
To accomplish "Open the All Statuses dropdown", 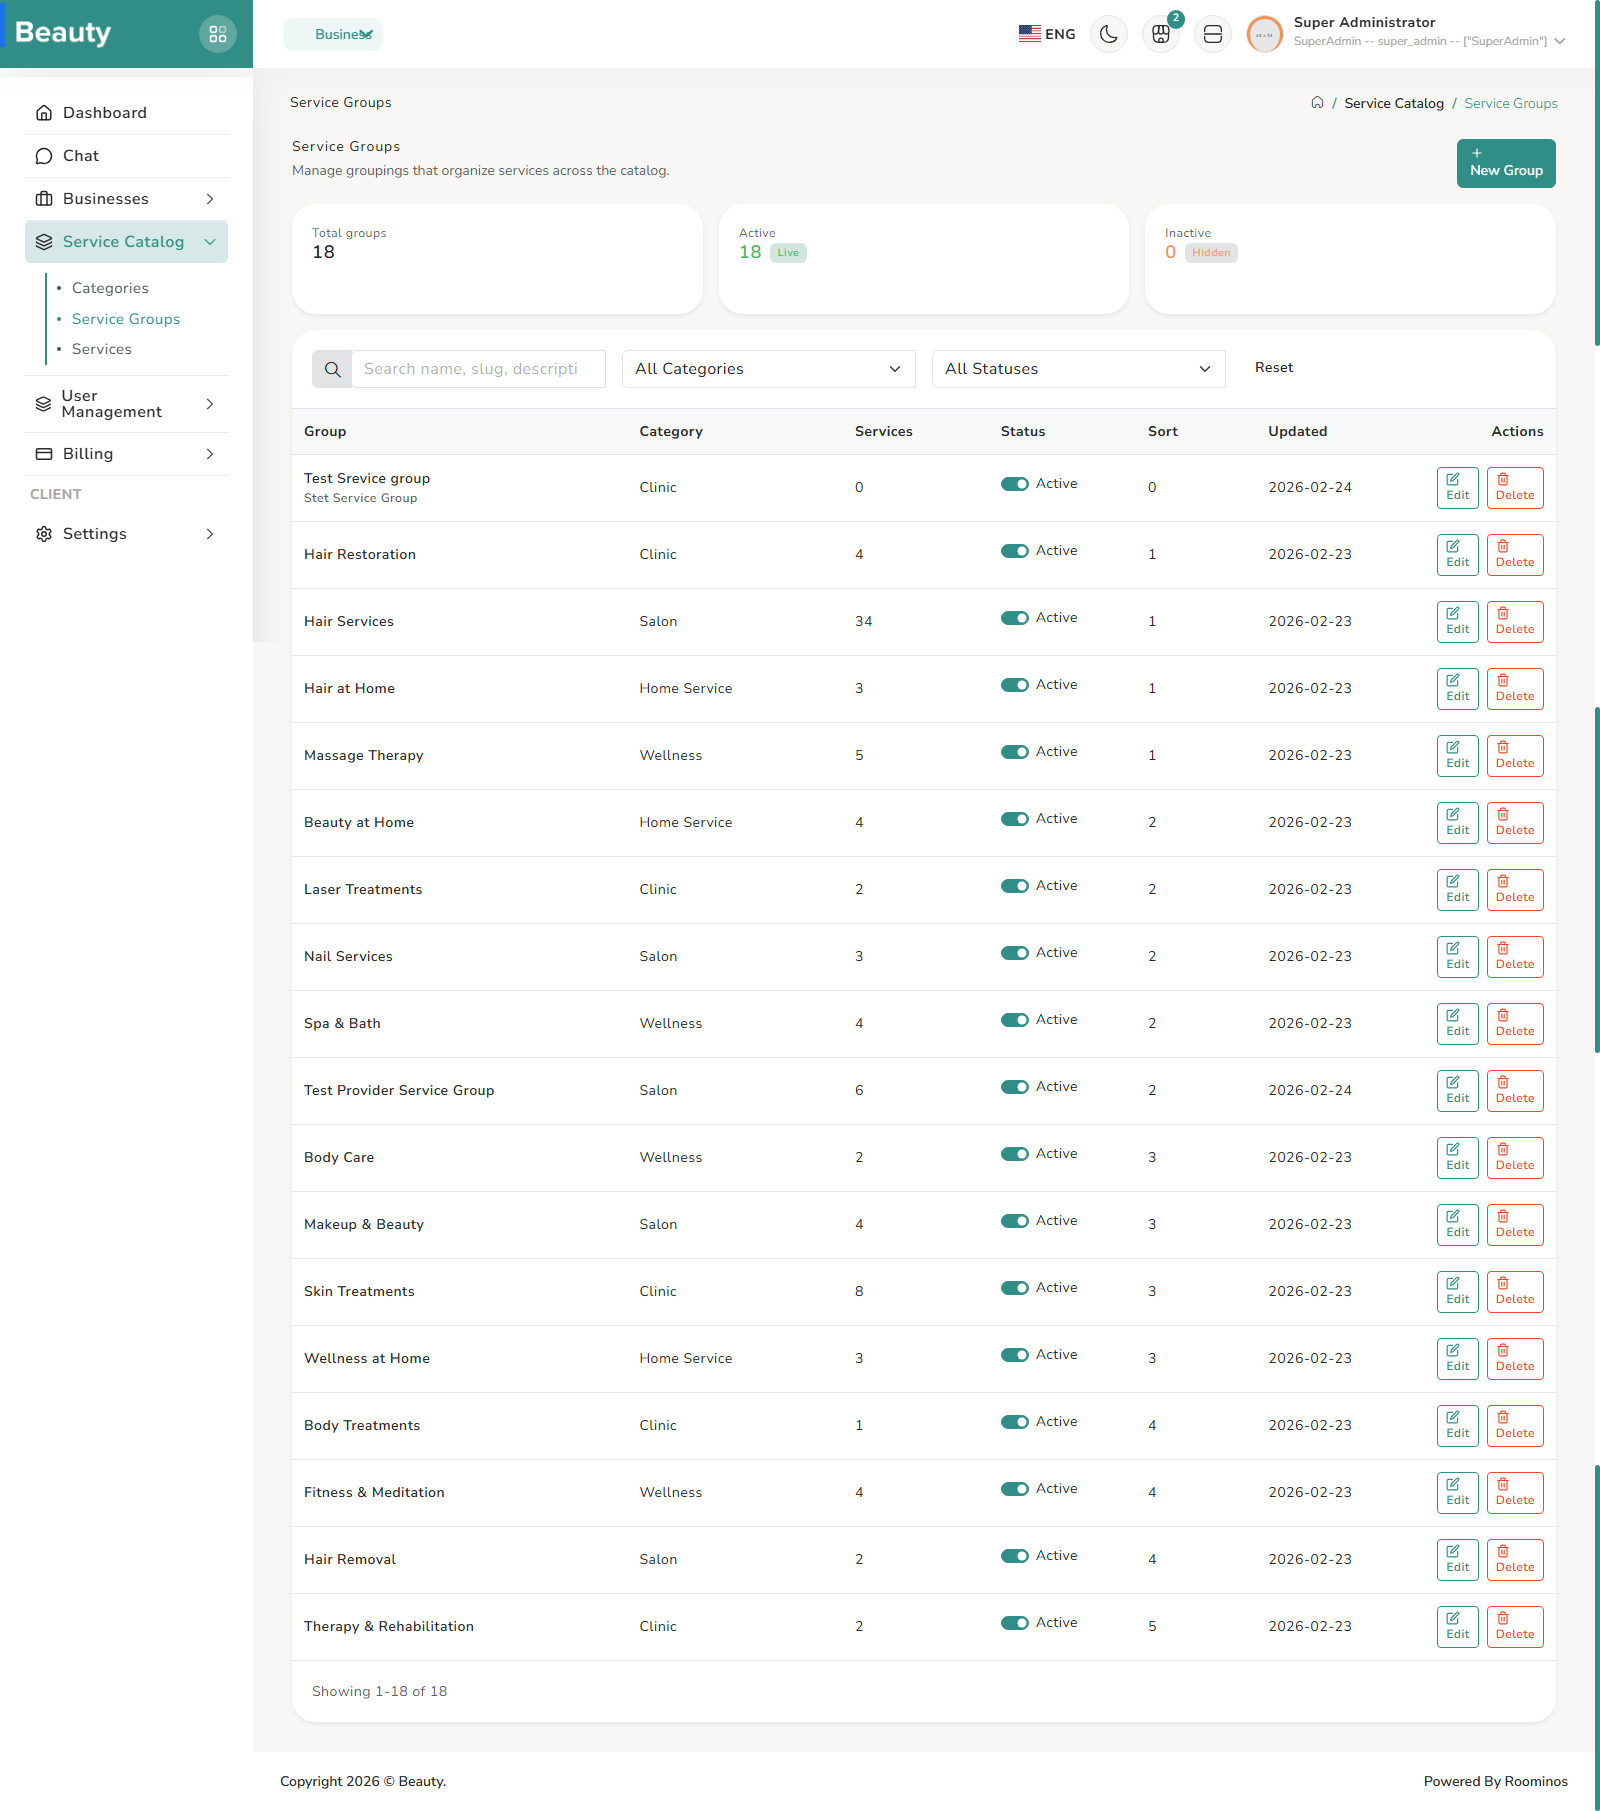I will click(x=1078, y=368).
